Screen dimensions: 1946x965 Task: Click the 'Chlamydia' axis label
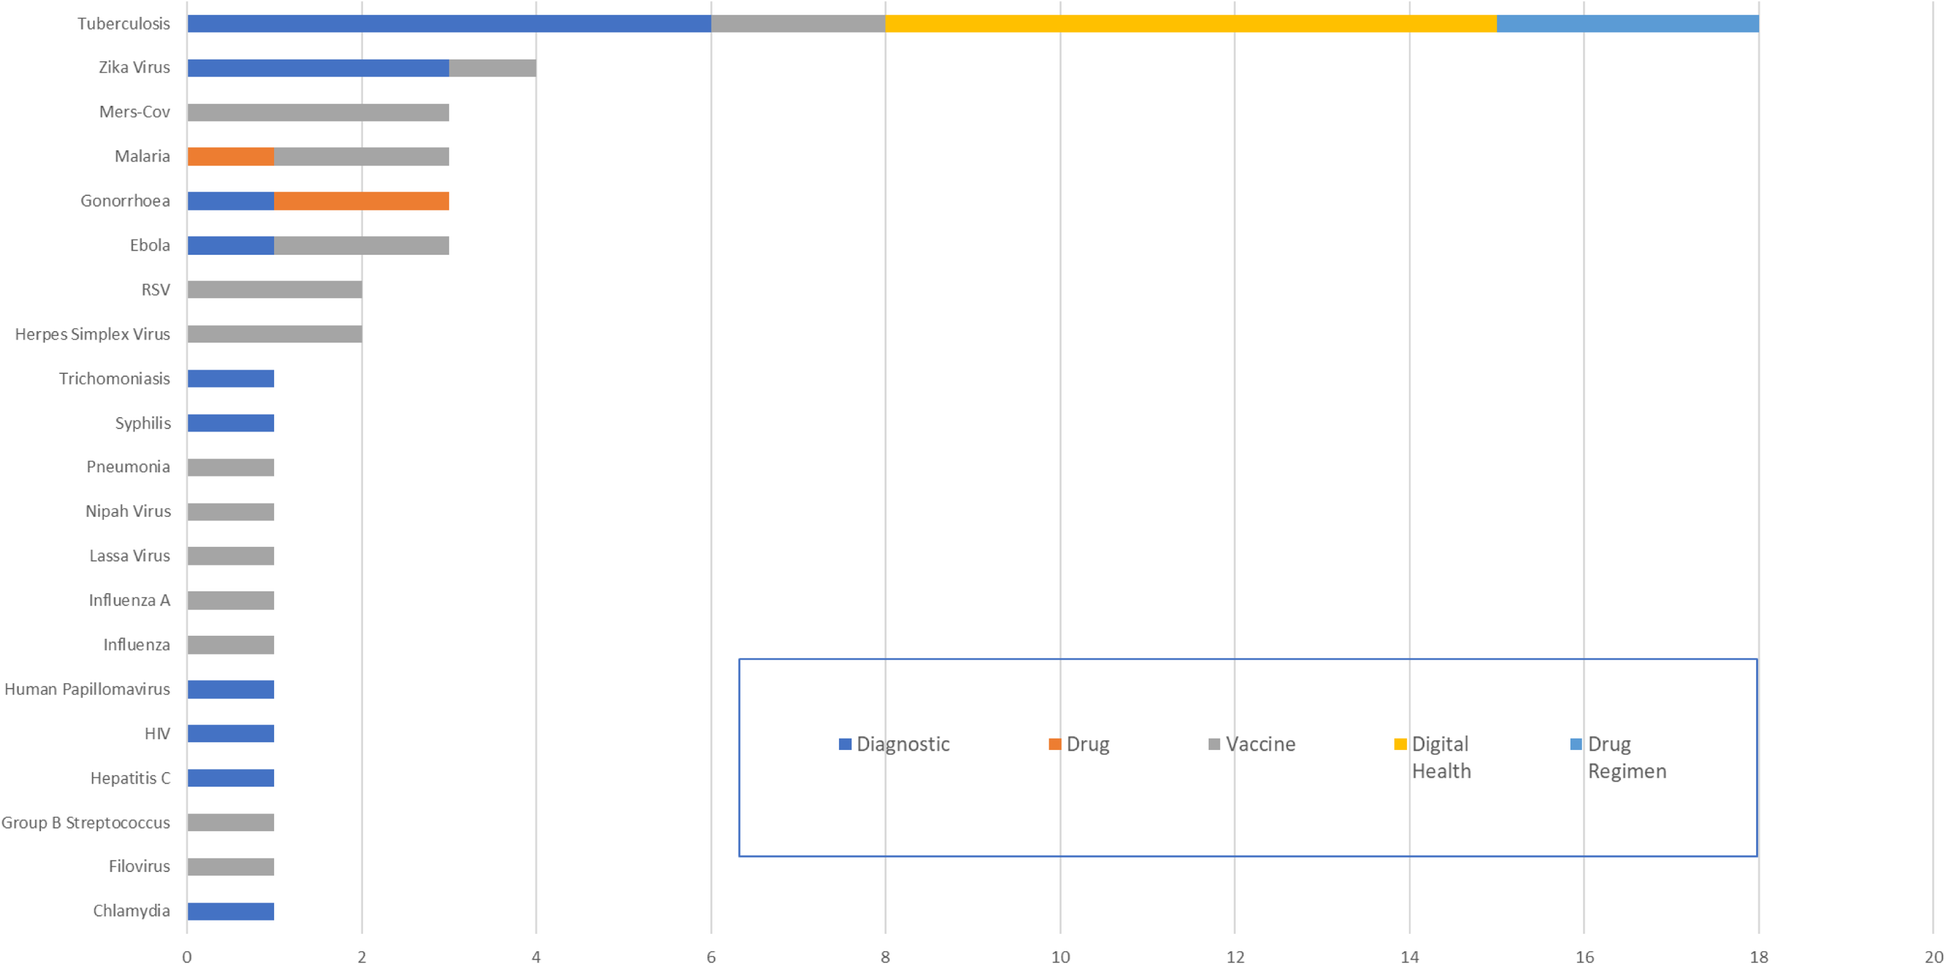(132, 911)
